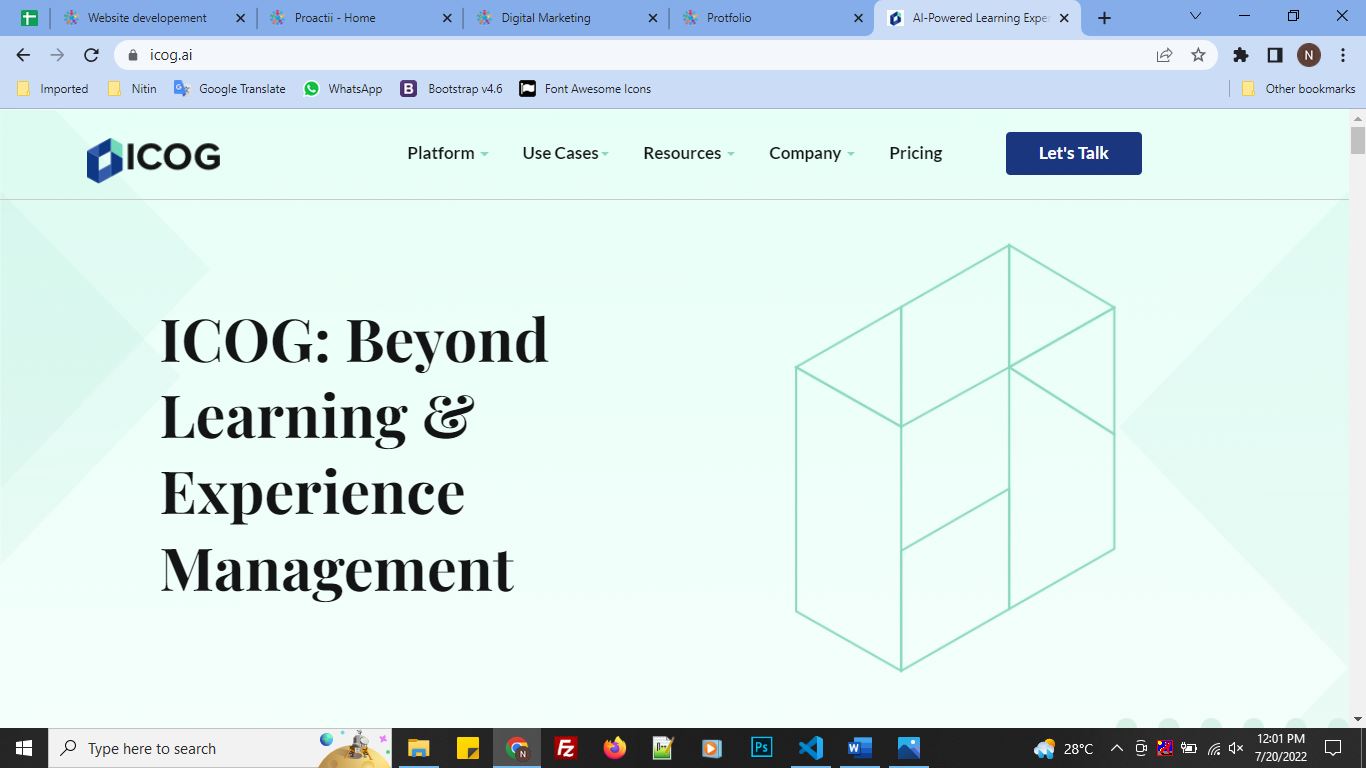Click the ICOG logo in the header
Viewport: 1366px width, 768px height.
153,159
